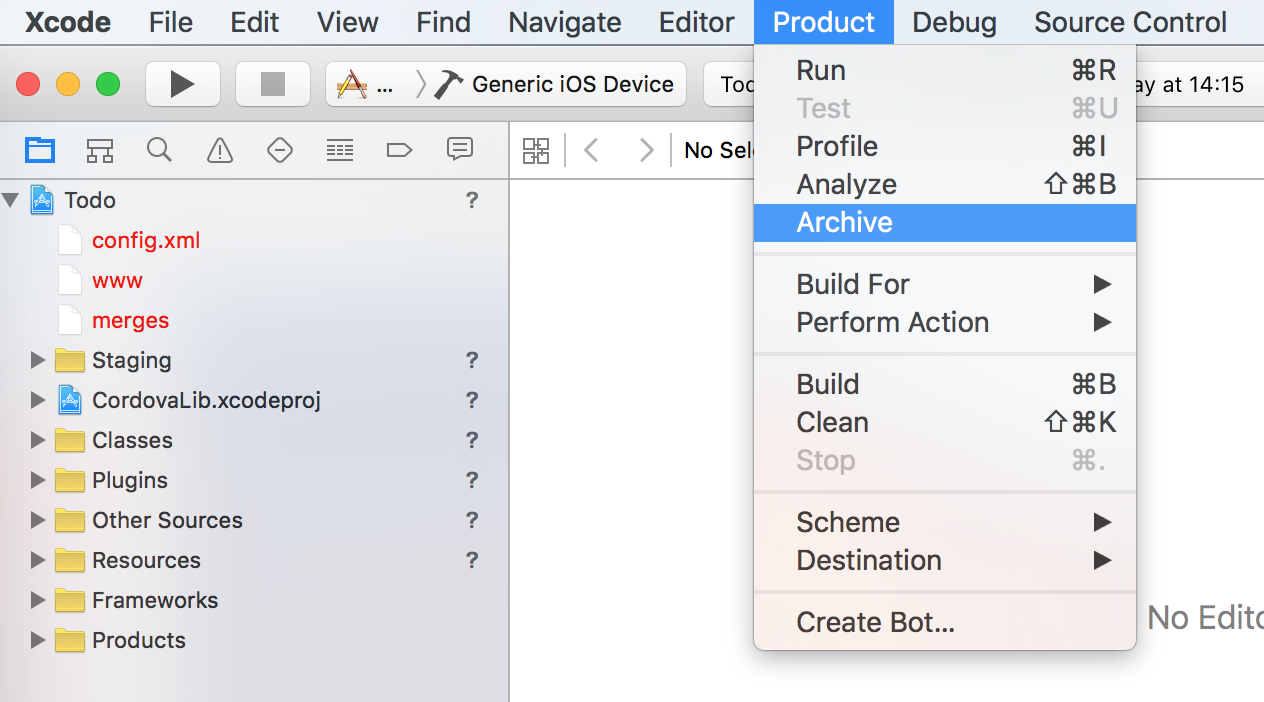Click the Products folder icon
The height and width of the screenshot is (702, 1264).
click(x=70, y=640)
